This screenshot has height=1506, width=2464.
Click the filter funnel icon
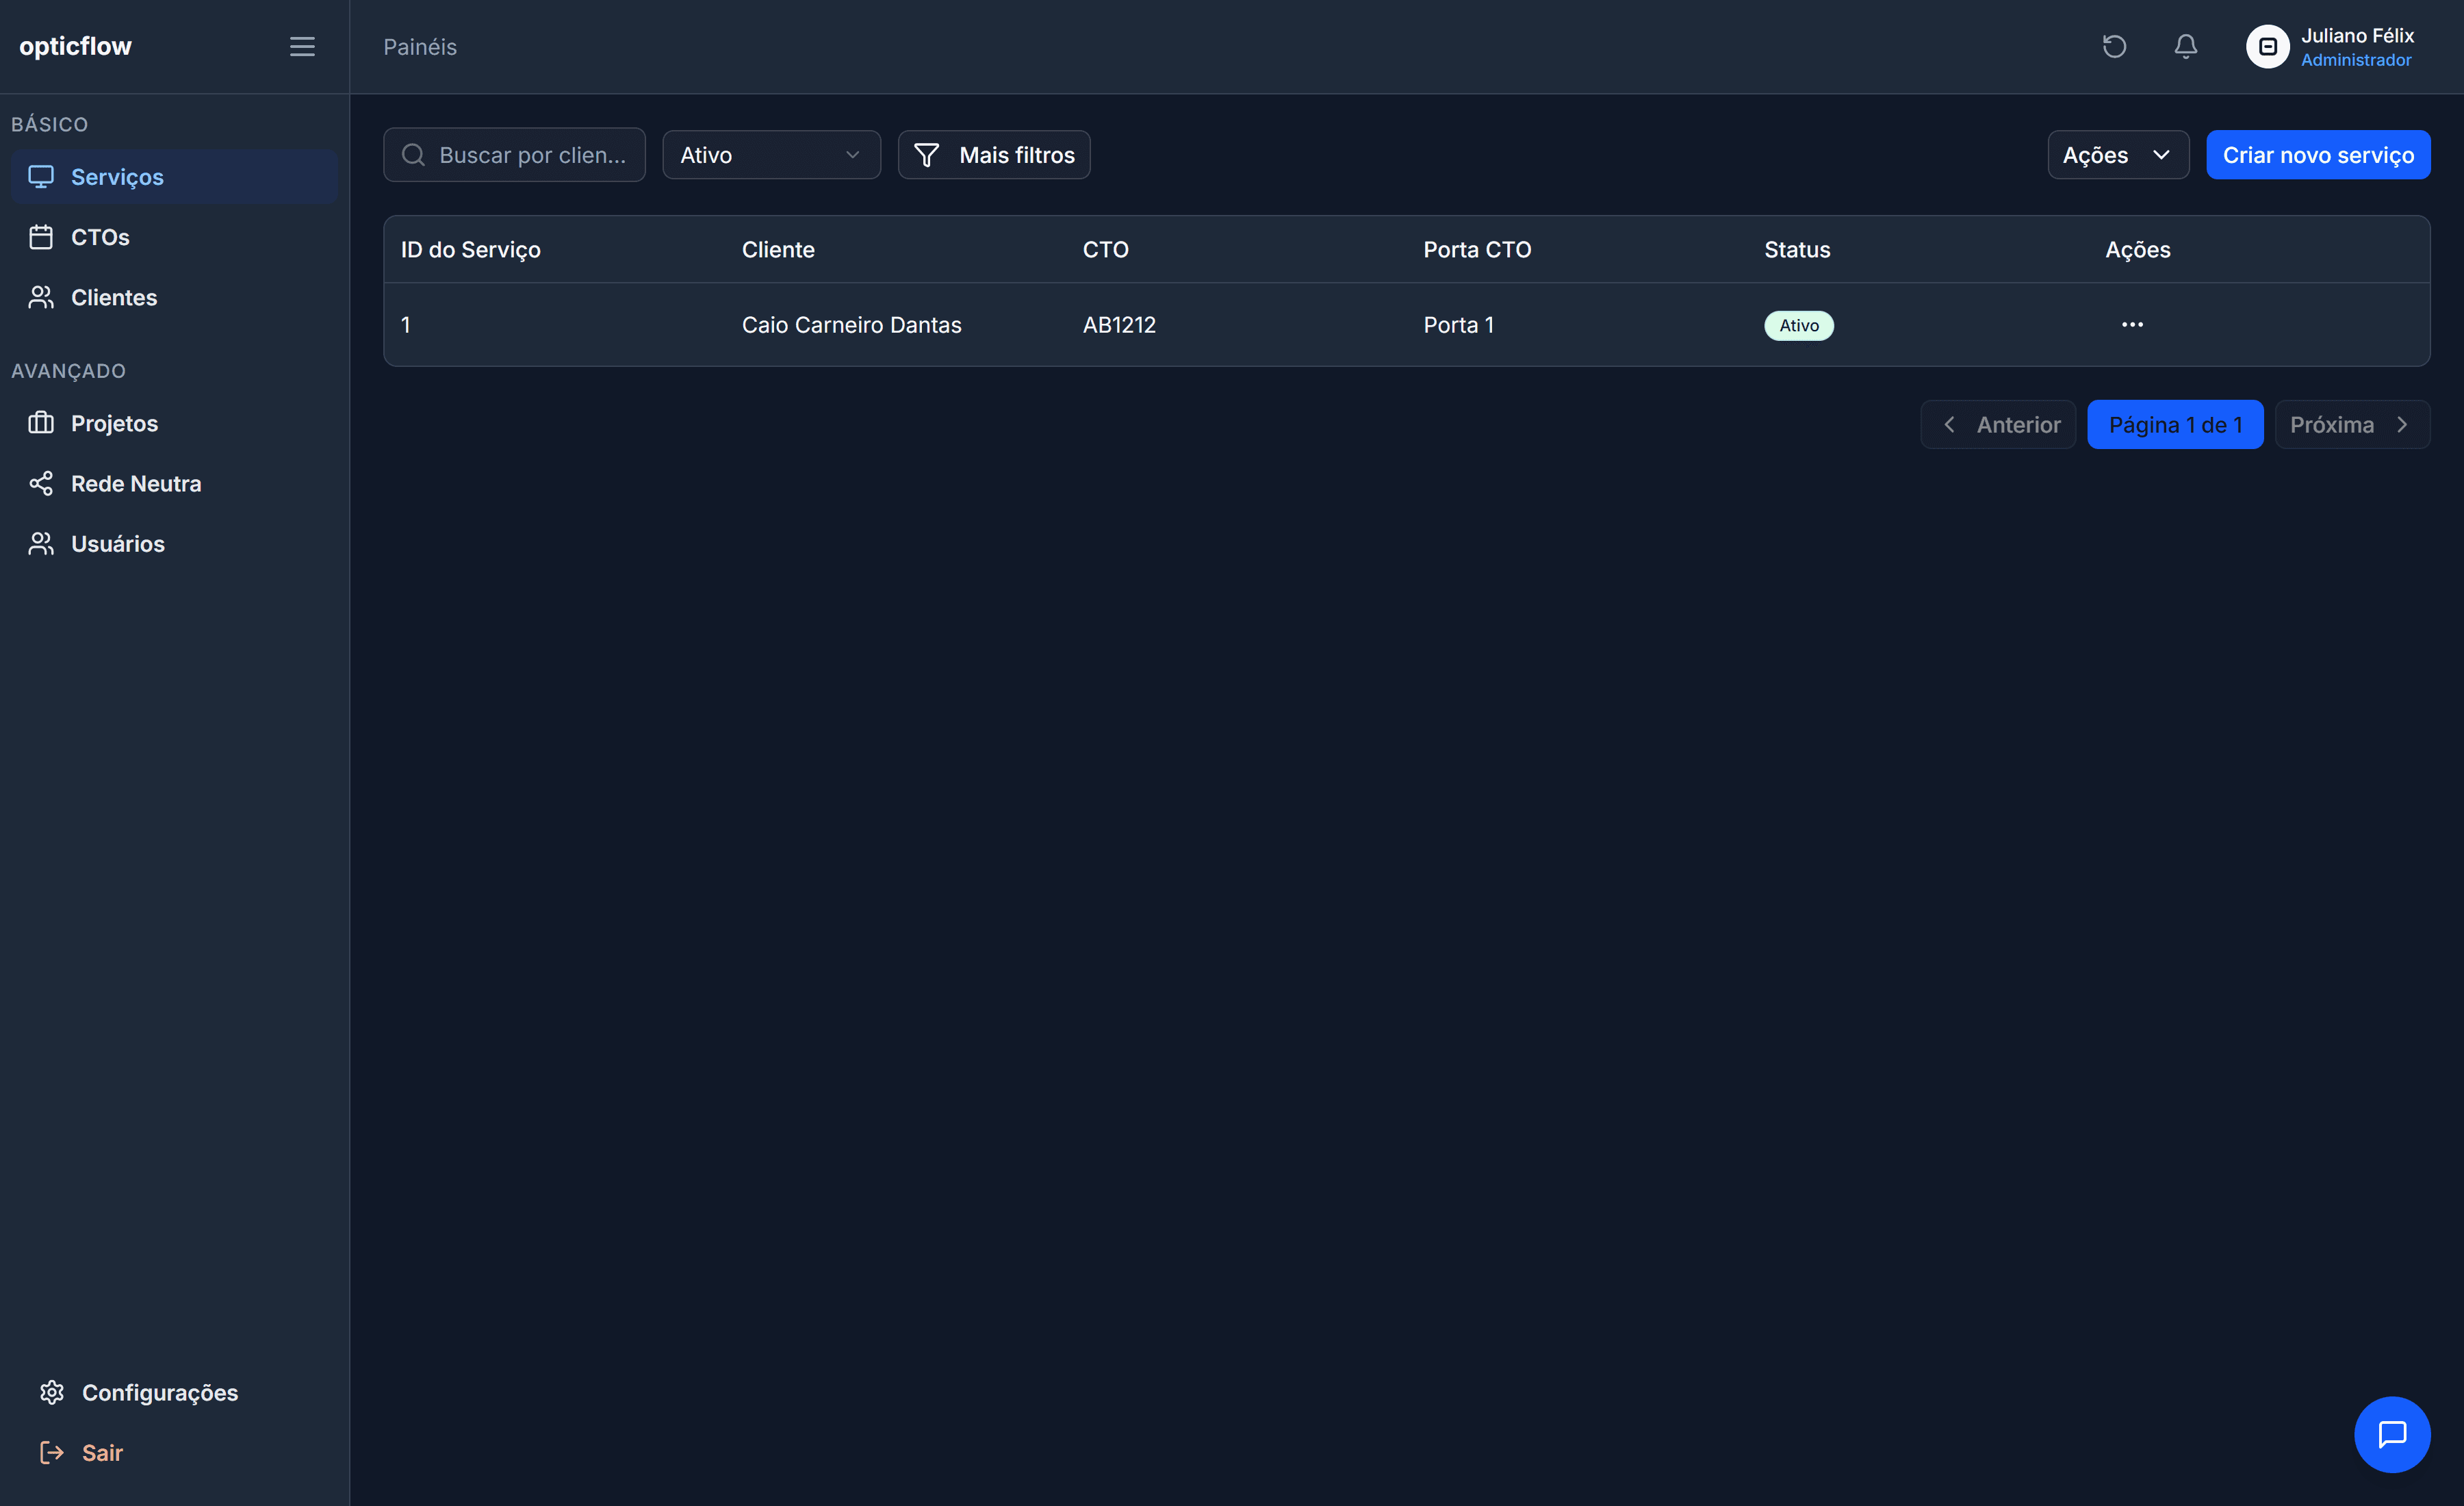927,155
